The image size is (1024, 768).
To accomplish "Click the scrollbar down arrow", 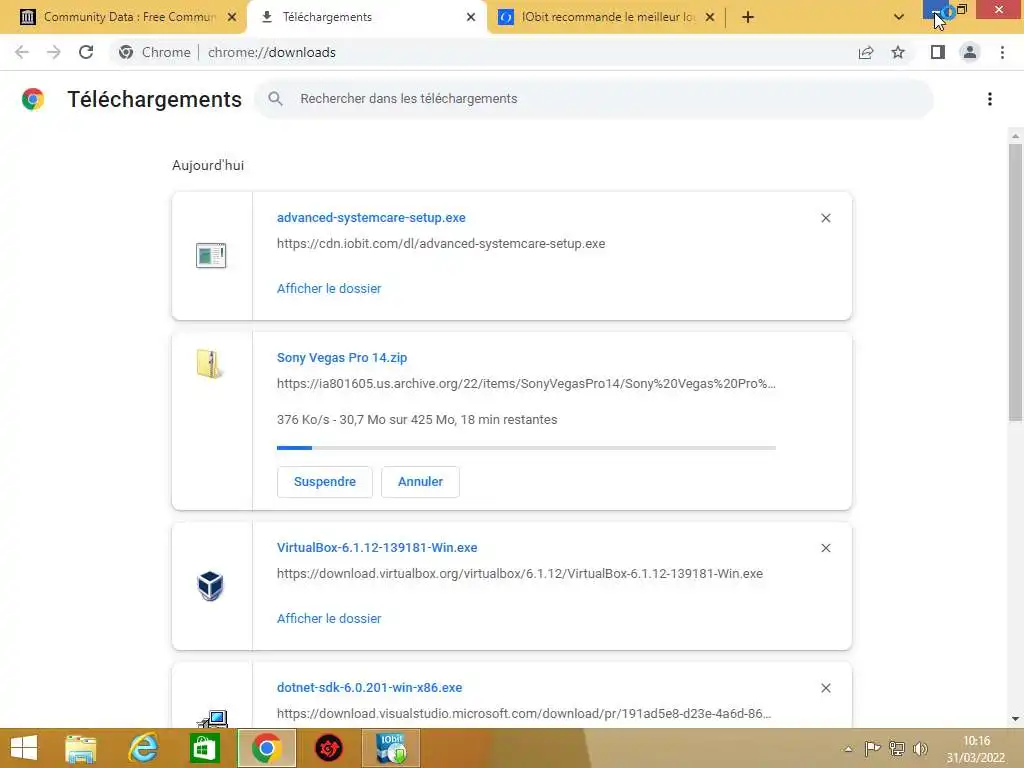I will pyautogui.click(x=1015, y=719).
